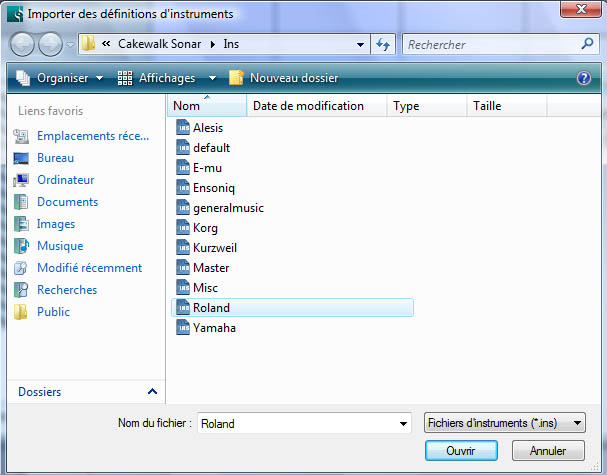Image resolution: width=607 pixels, height=475 pixels.
Task: Click the E-mu file icon
Action: [x=183, y=168]
